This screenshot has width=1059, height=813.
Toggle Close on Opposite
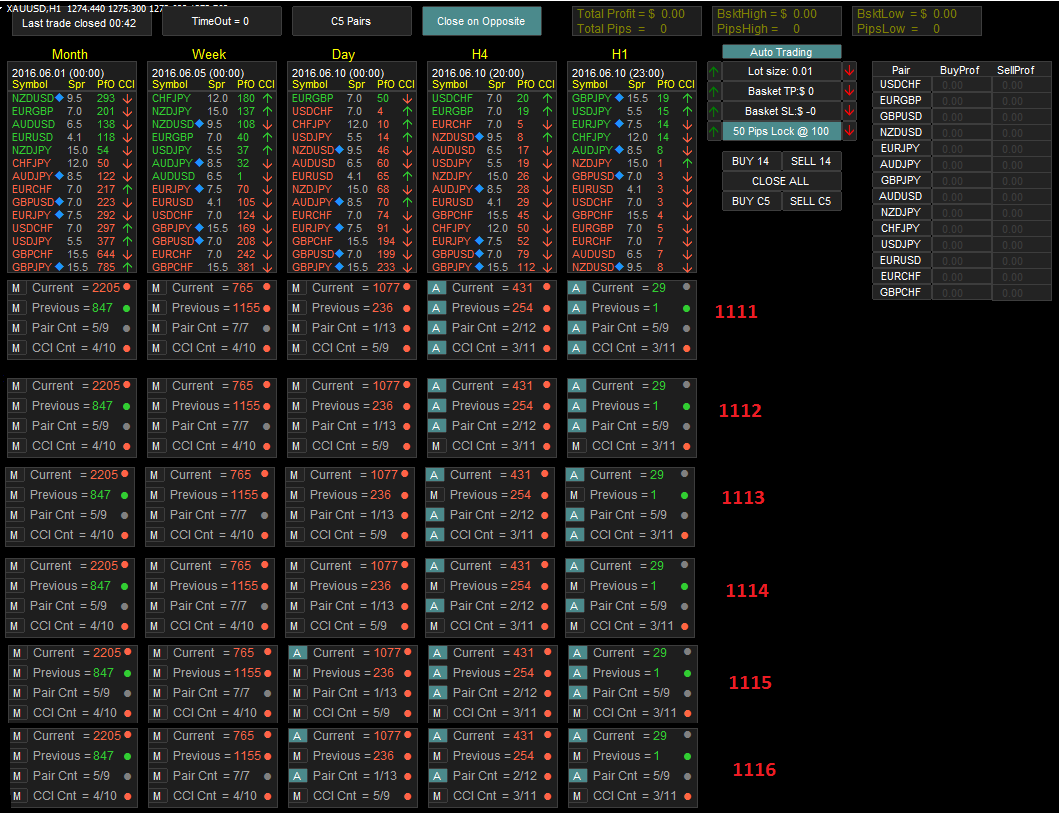click(x=482, y=21)
